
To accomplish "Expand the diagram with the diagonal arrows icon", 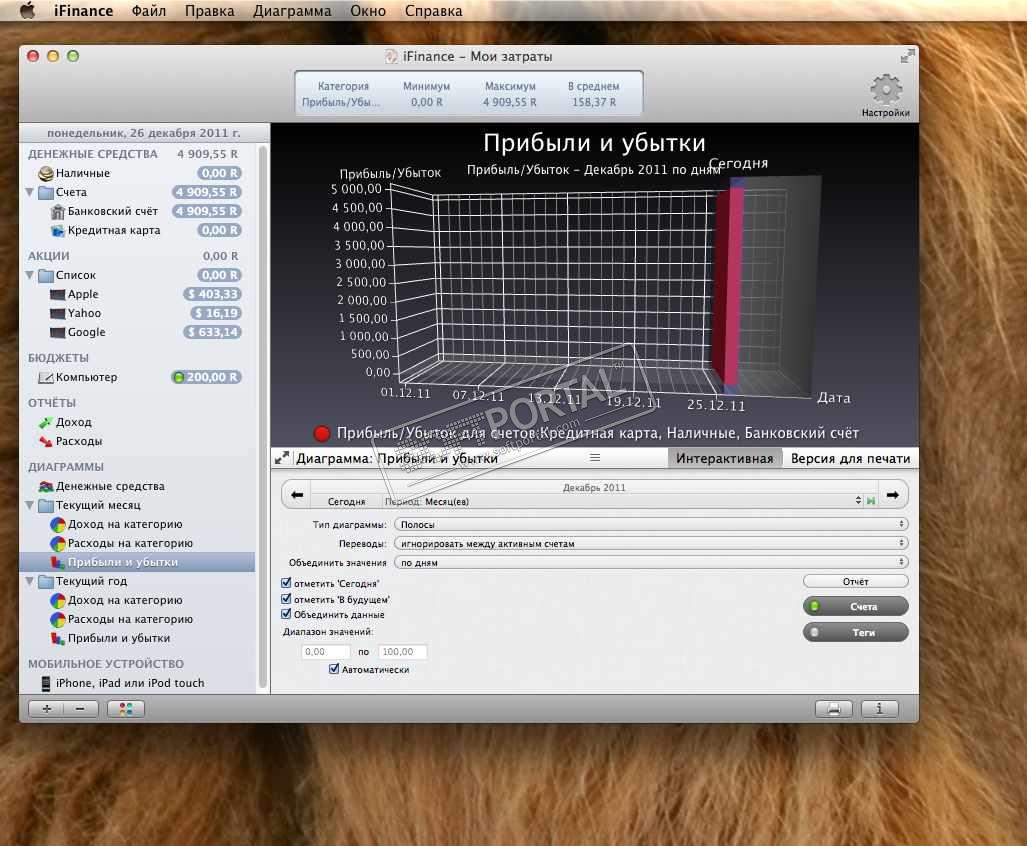I will pos(282,458).
